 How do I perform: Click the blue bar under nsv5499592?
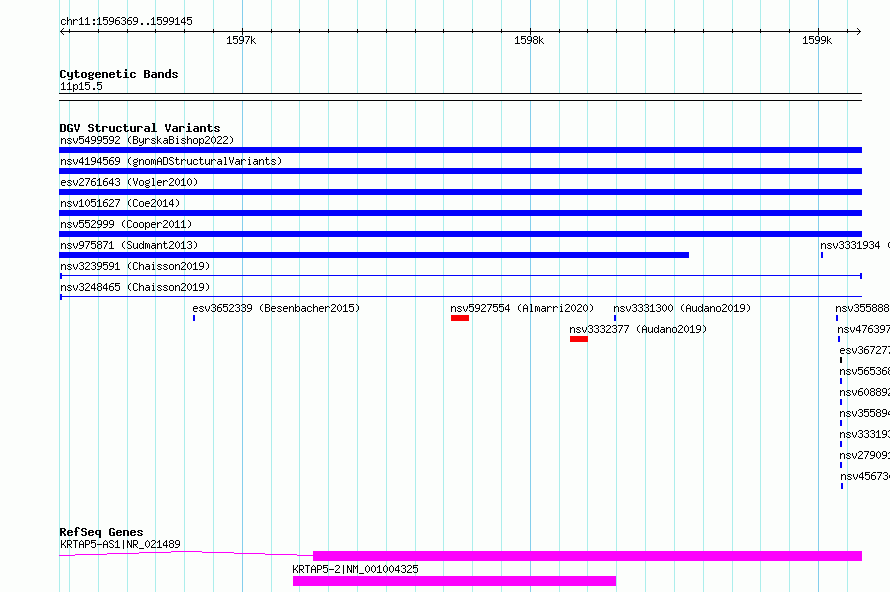click(460, 150)
